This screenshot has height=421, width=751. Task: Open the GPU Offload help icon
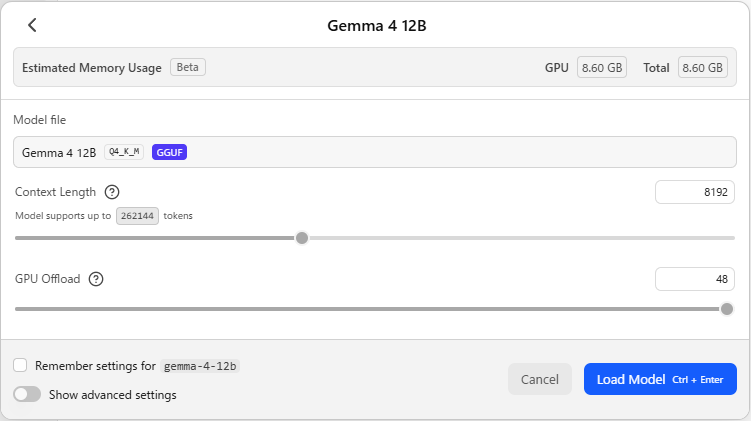[96, 279]
